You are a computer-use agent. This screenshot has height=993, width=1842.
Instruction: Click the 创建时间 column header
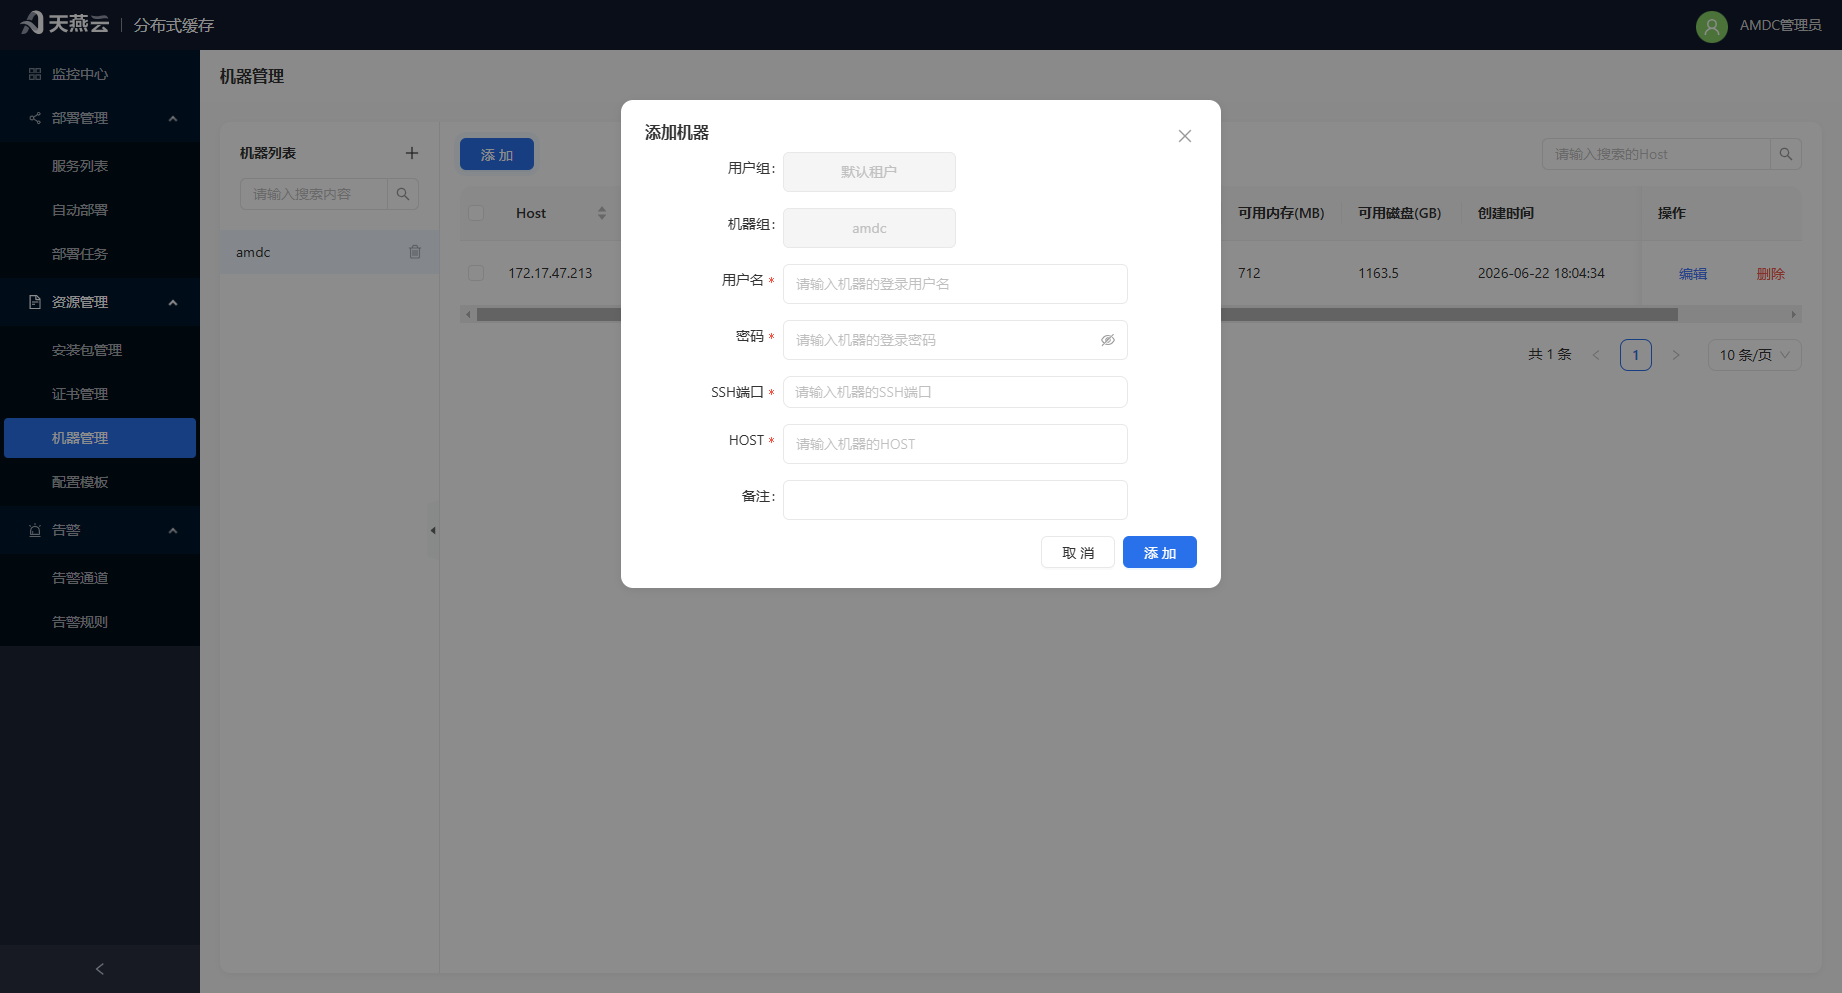[1506, 213]
